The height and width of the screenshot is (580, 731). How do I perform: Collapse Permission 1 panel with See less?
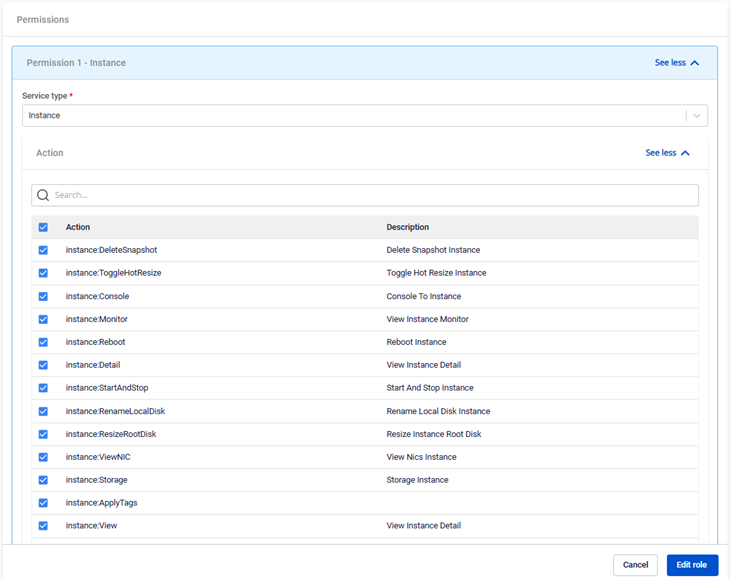pyautogui.click(x=676, y=63)
